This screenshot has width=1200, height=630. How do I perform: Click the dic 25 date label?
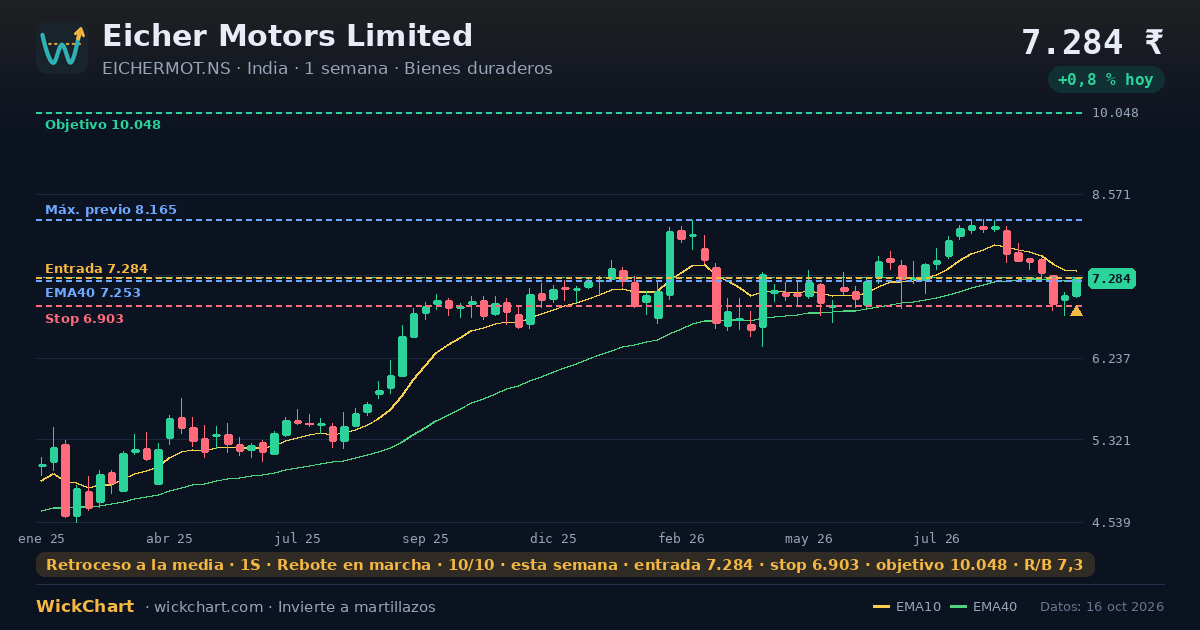click(554, 538)
